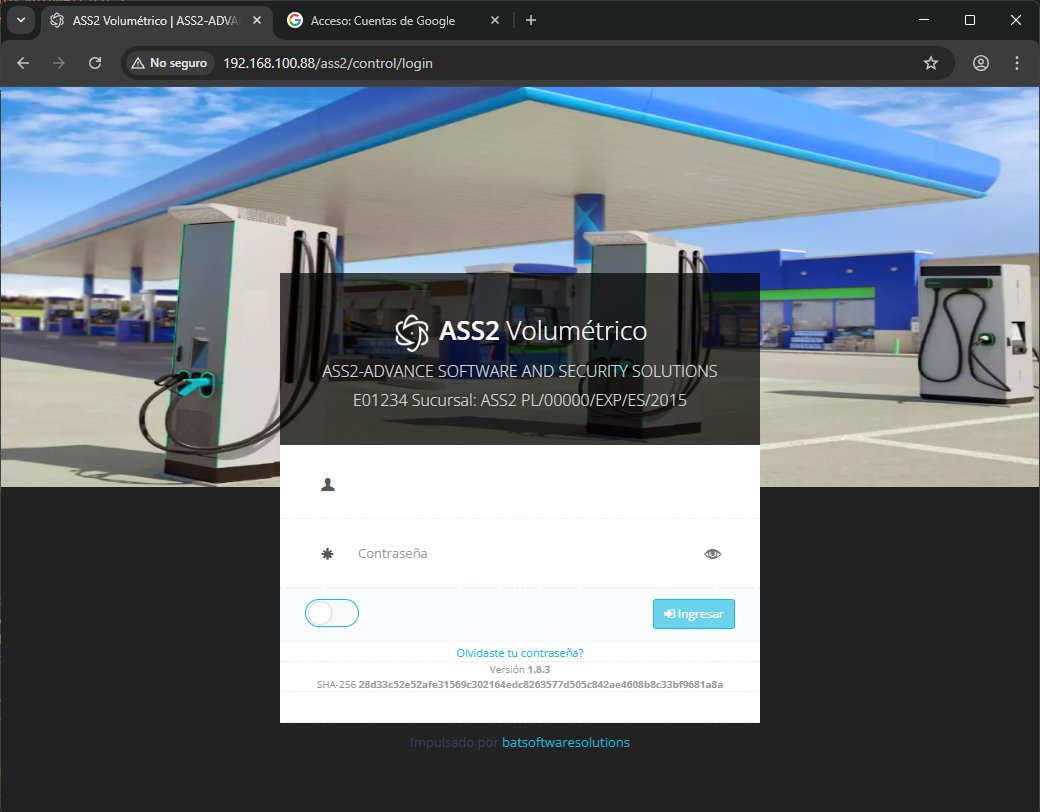Expand the tab search dropdown arrow
This screenshot has height=812, width=1040.
pos(20,20)
